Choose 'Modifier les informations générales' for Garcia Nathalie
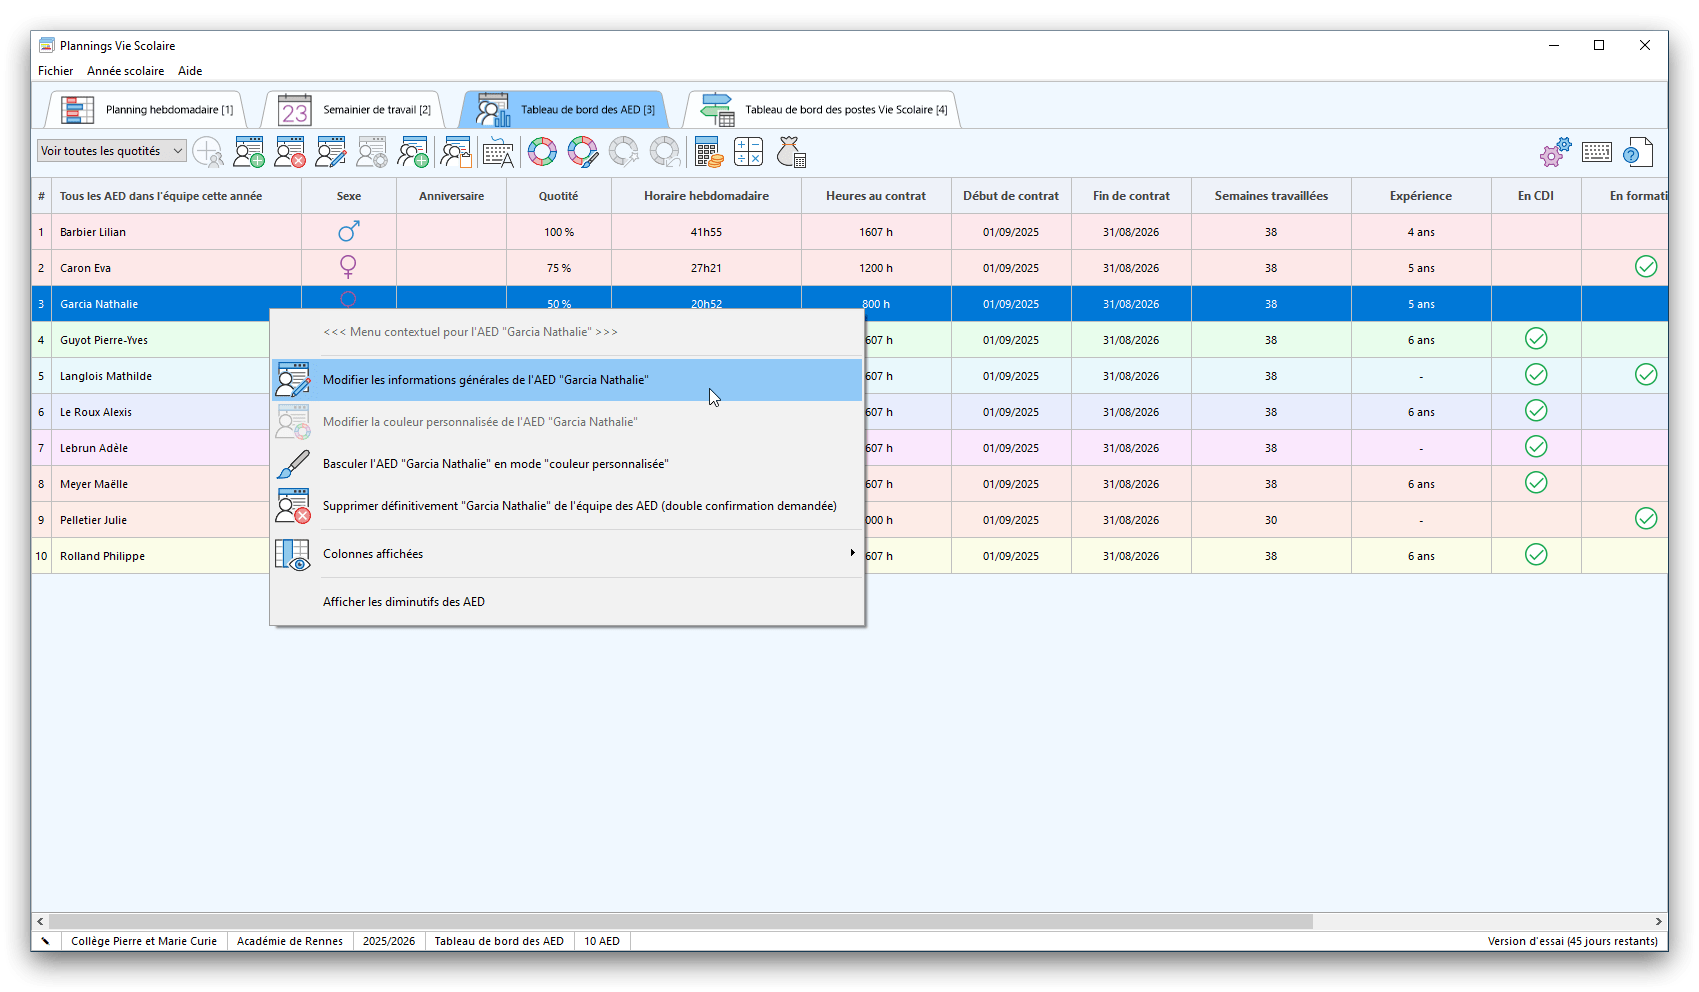This screenshot has height=992, width=1699. point(485,380)
